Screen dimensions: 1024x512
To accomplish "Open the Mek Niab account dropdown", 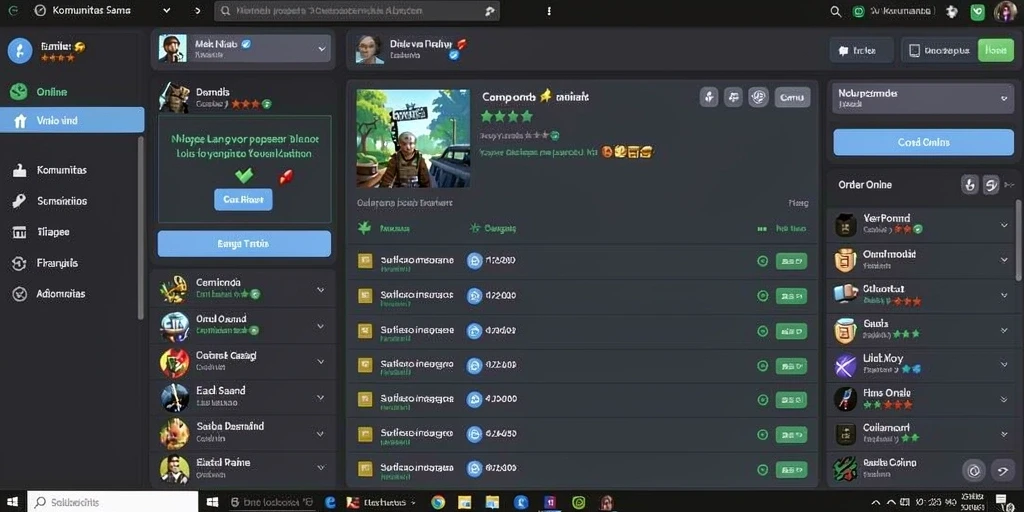I will coord(321,48).
